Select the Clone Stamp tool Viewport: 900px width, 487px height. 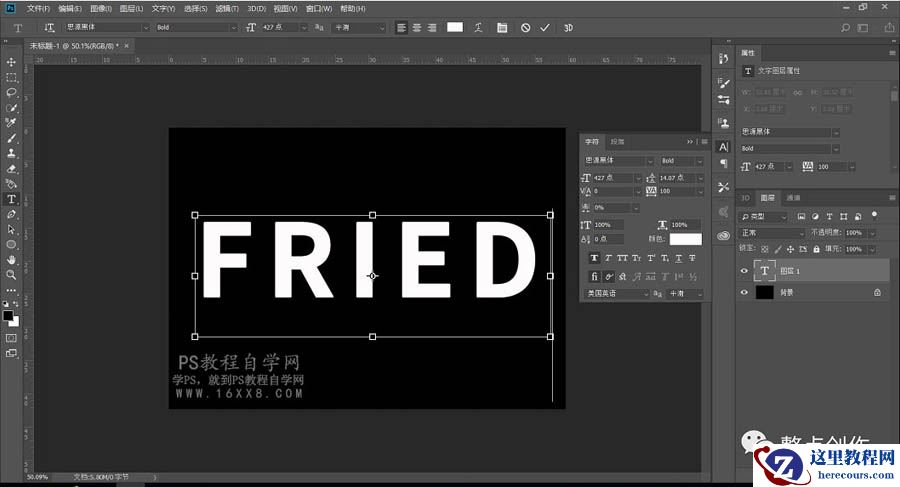pyautogui.click(x=11, y=153)
